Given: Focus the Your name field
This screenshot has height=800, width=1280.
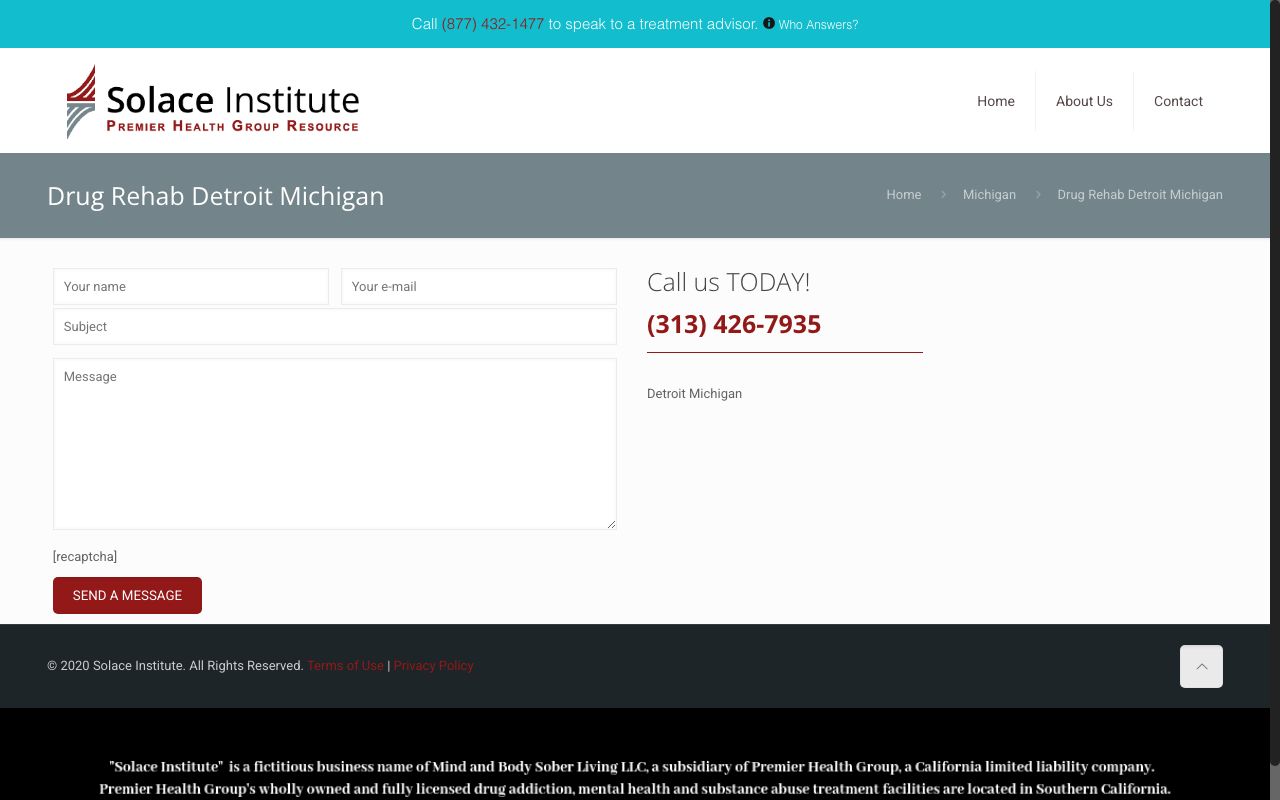Looking at the screenshot, I should click(x=191, y=286).
